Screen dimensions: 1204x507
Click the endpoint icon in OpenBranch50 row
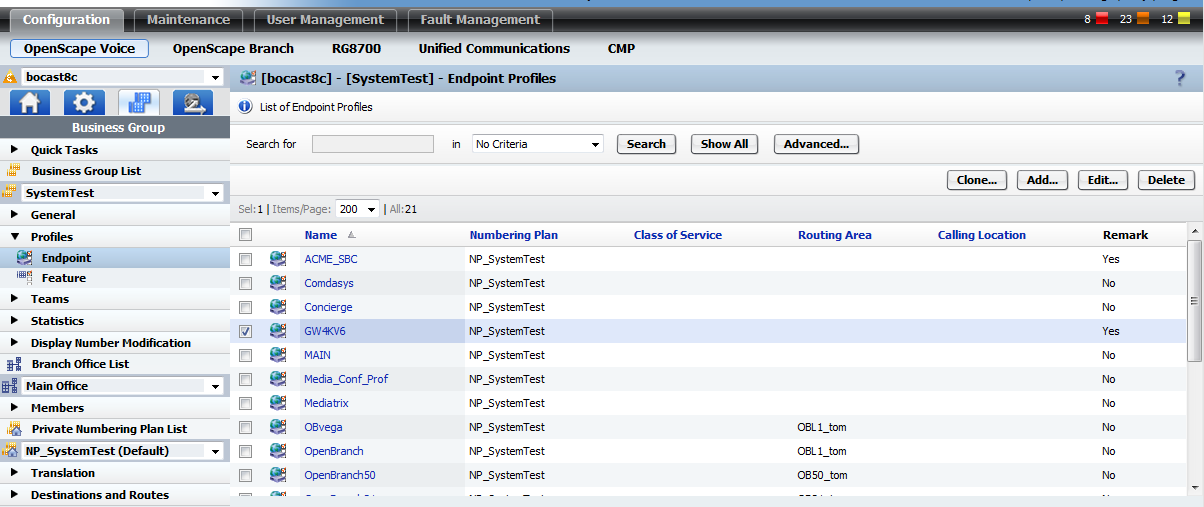point(277,475)
